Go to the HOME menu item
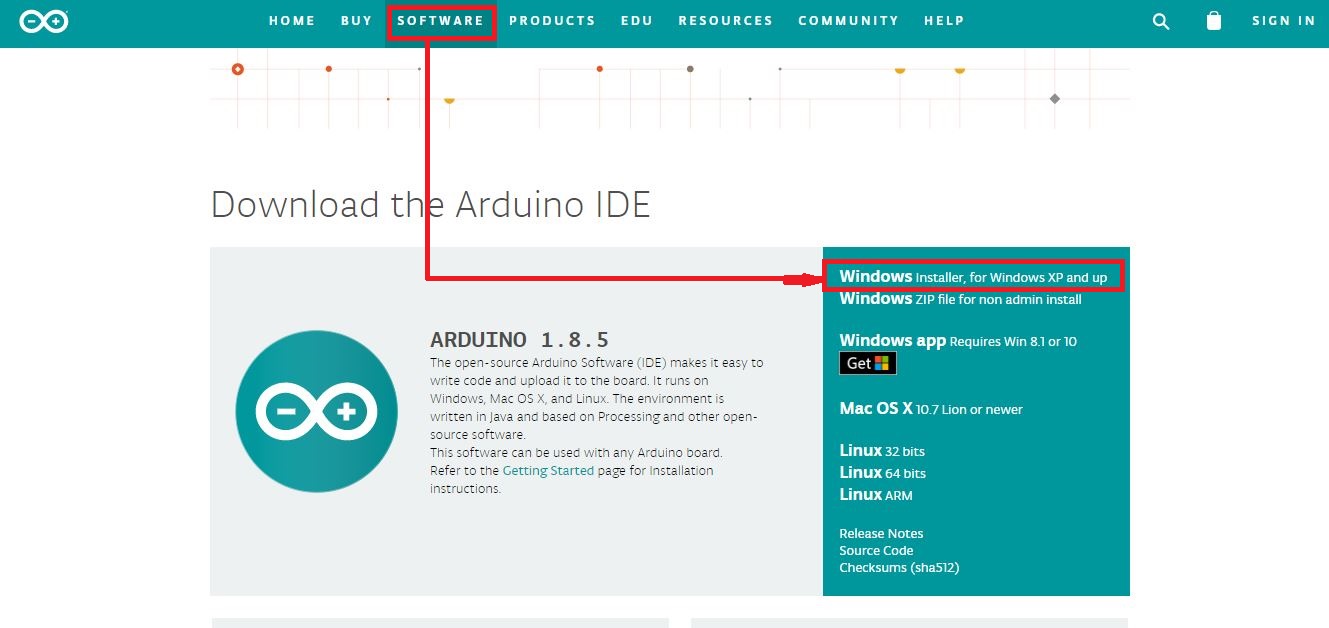This screenshot has height=628, width=1329. [x=292, y=20]
